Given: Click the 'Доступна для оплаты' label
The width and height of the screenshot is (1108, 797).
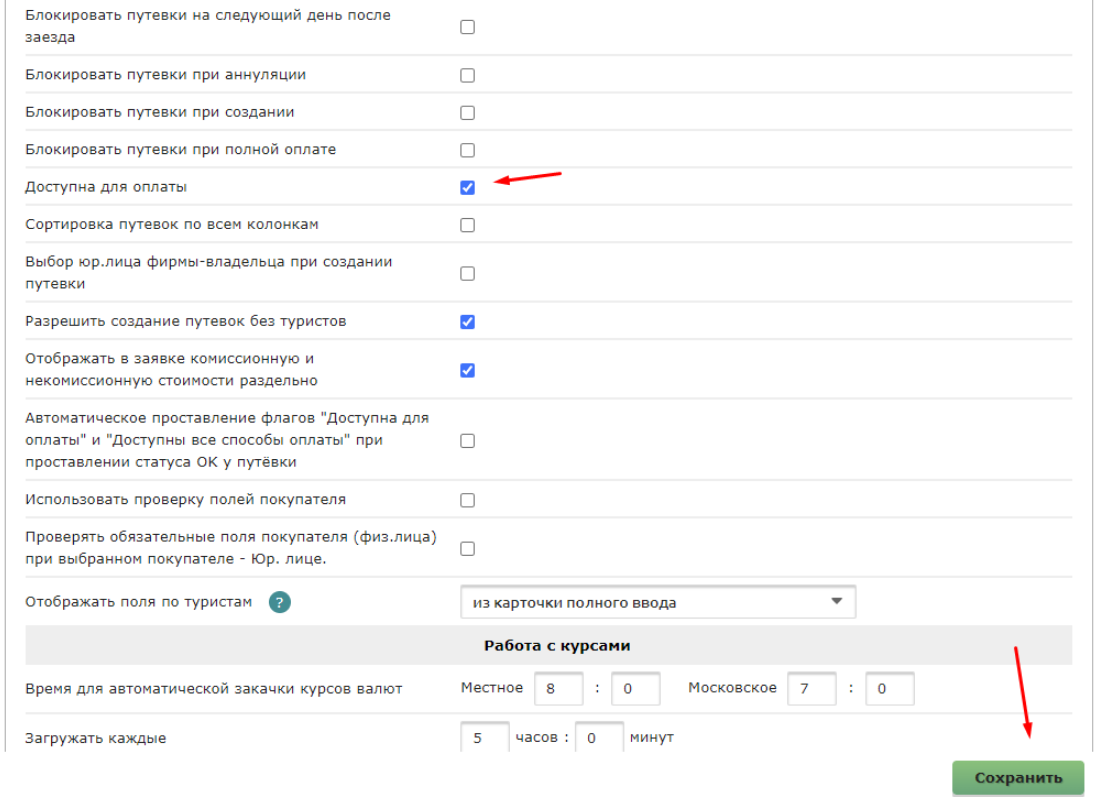Looking at the screenshot, I should tap(106, 187).
